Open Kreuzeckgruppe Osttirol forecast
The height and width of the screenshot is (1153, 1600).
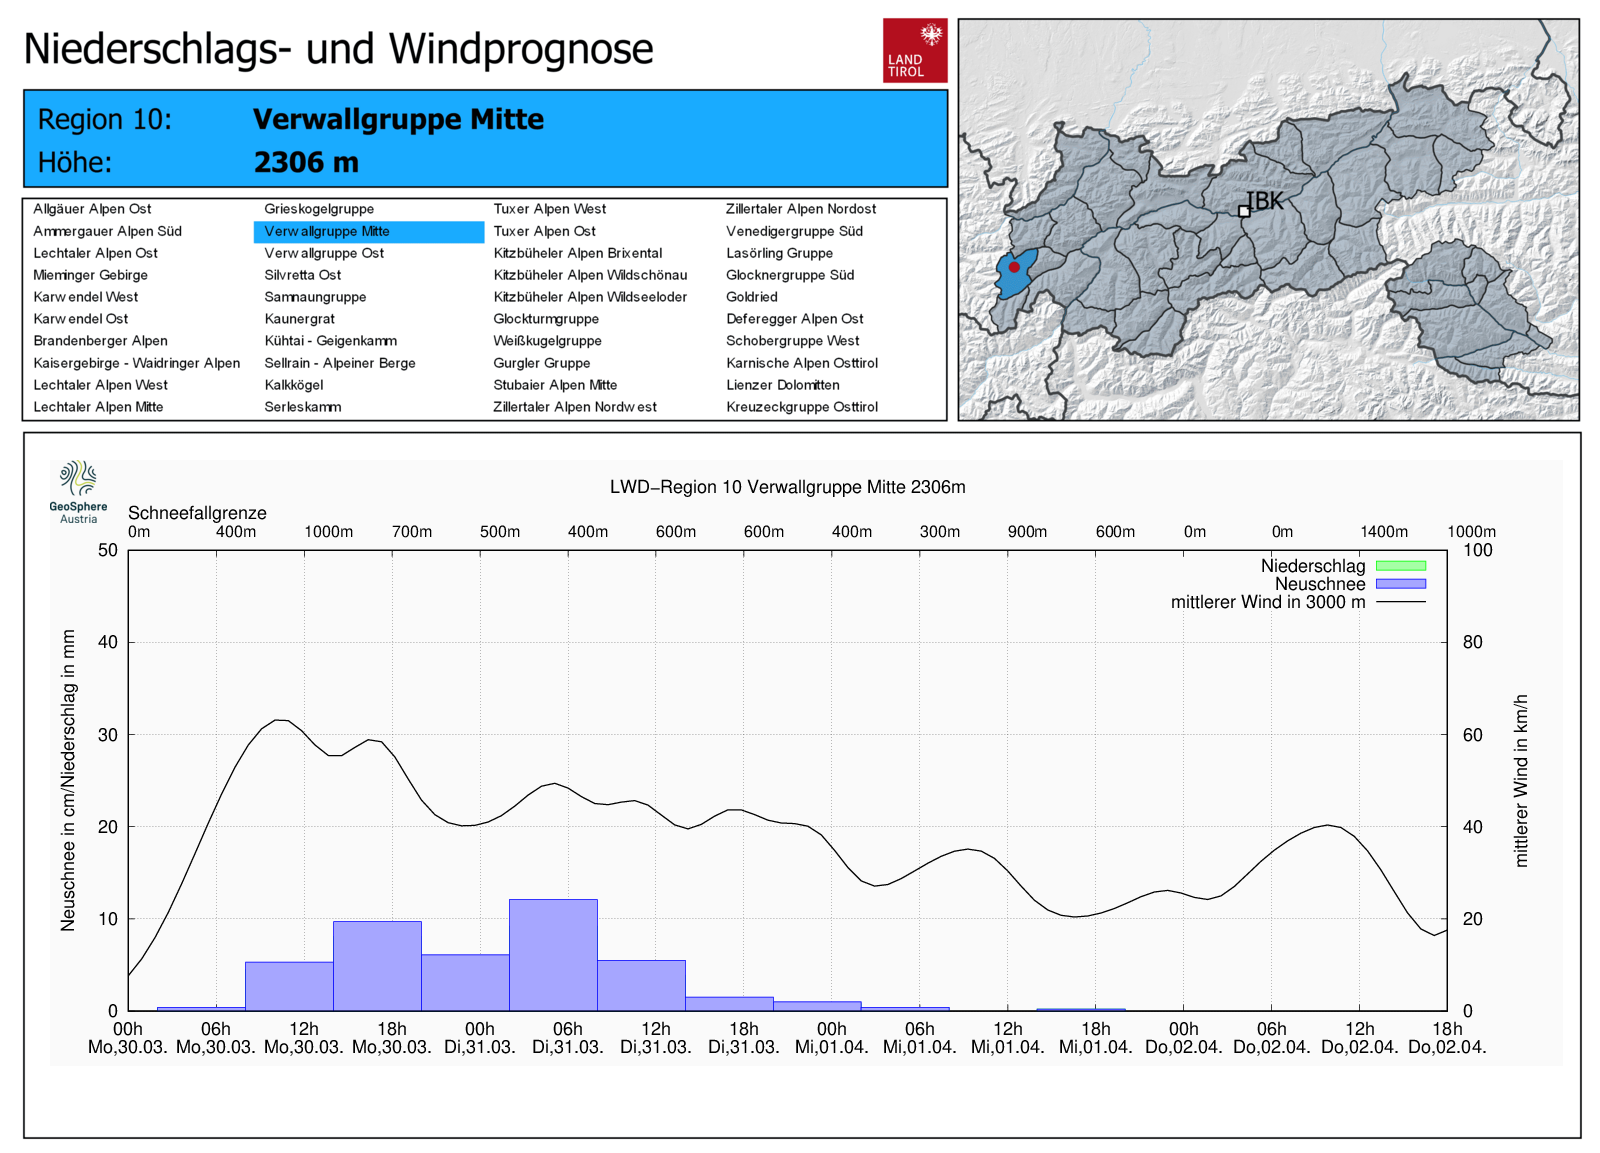(x=801, y=407)
